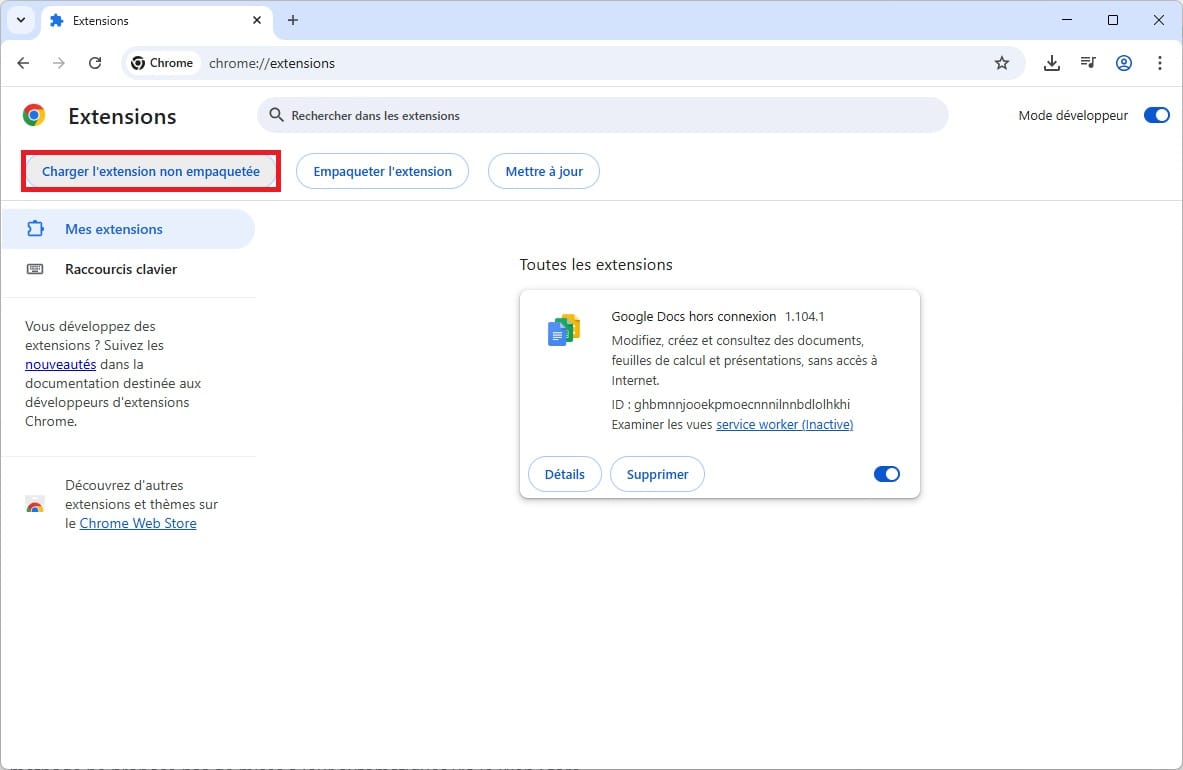This screenshot has width=1183, height=770.
Task: Click the keyboard icon of Raccourcis clavier
Action: pyautogui.click(x=35, y=269)
